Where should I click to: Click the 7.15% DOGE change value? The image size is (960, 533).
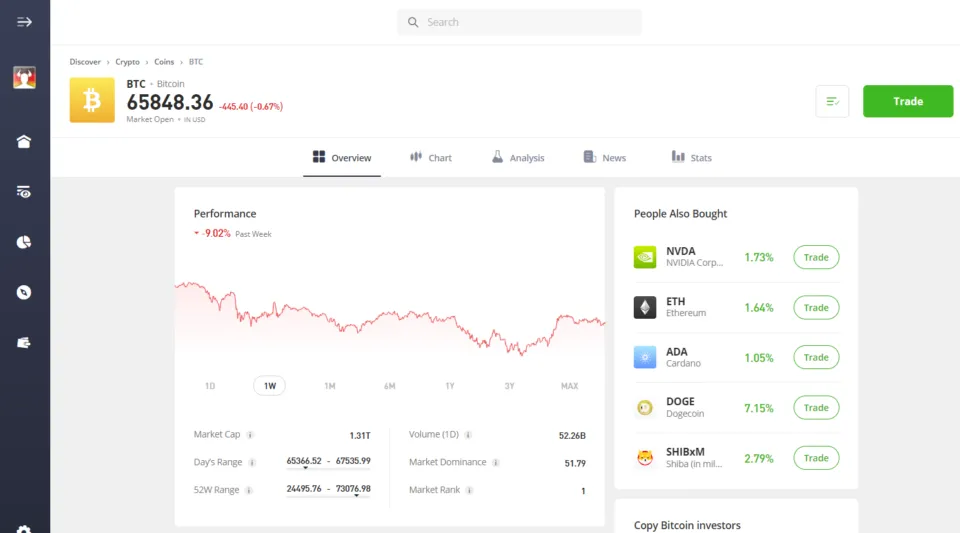click(x=759, y=408)
